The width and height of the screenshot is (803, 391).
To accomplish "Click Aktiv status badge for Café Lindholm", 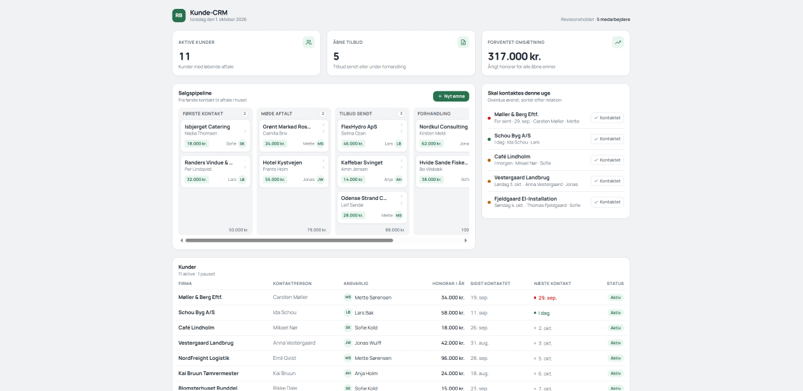I will click(x=616, y=328).
